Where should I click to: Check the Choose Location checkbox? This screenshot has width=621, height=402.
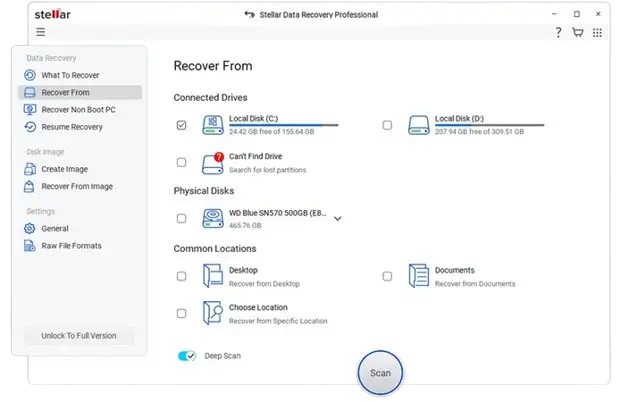[181, 313]
